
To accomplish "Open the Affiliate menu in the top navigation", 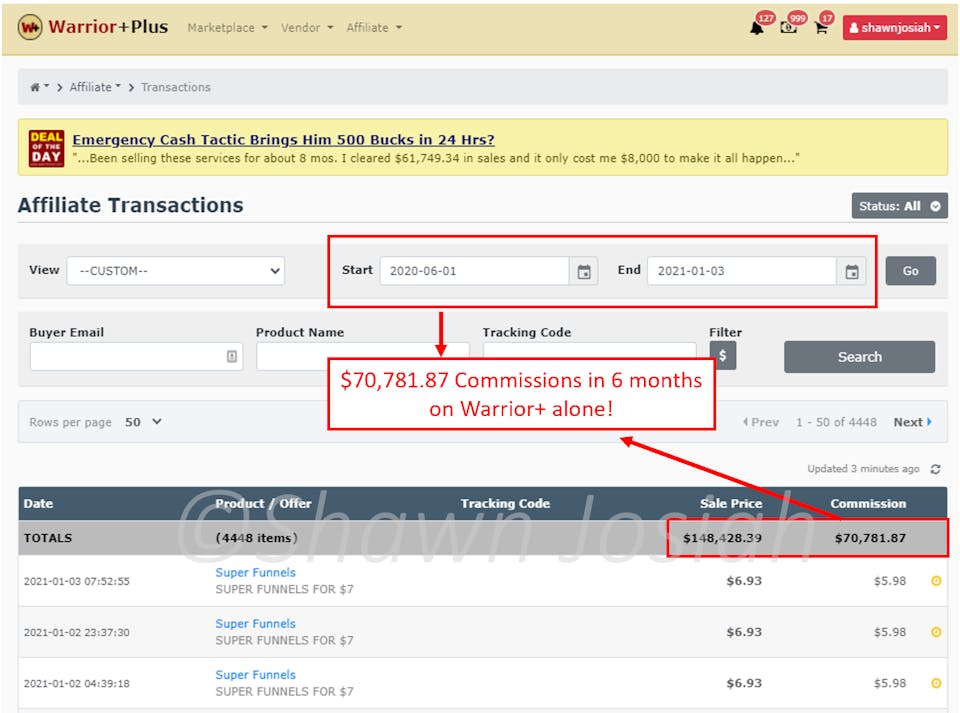I will 374,28.
